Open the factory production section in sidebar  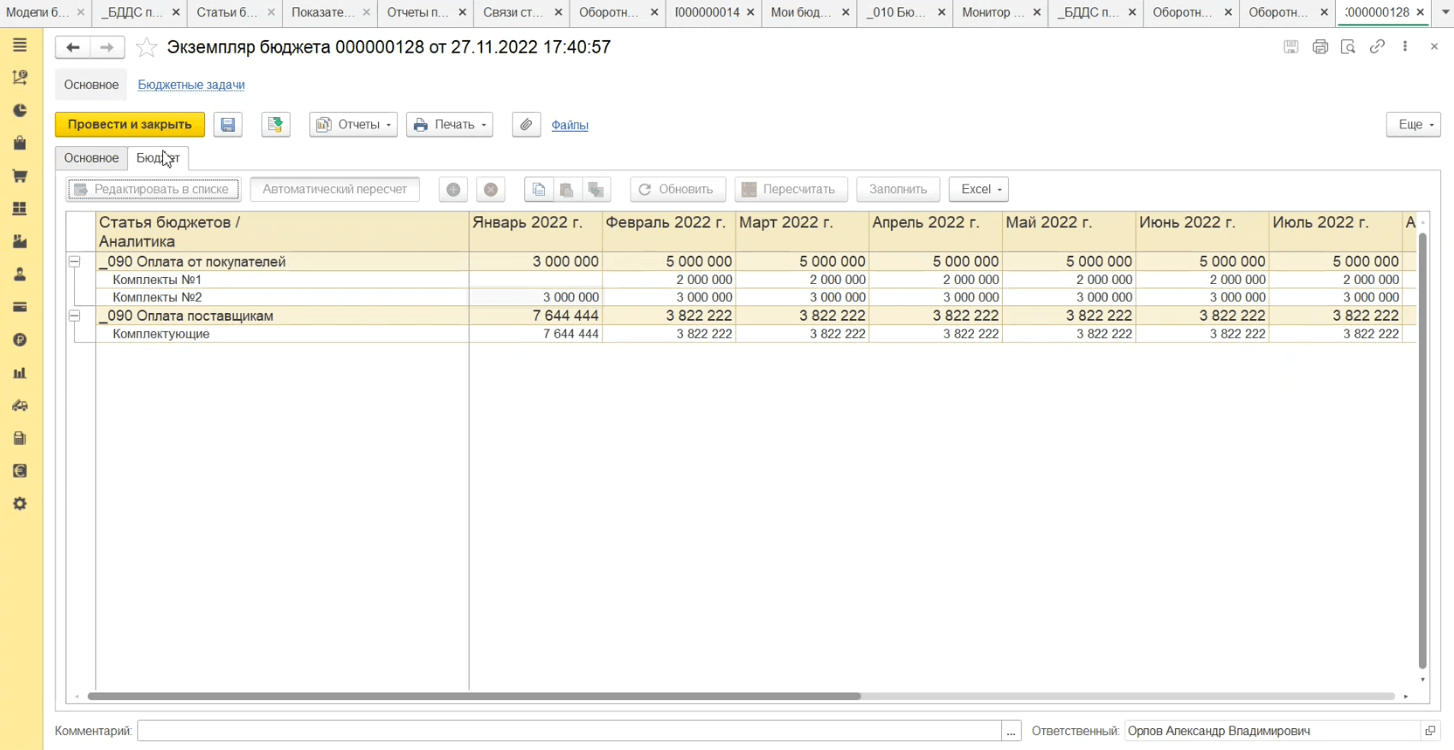[x=20, y=242]
